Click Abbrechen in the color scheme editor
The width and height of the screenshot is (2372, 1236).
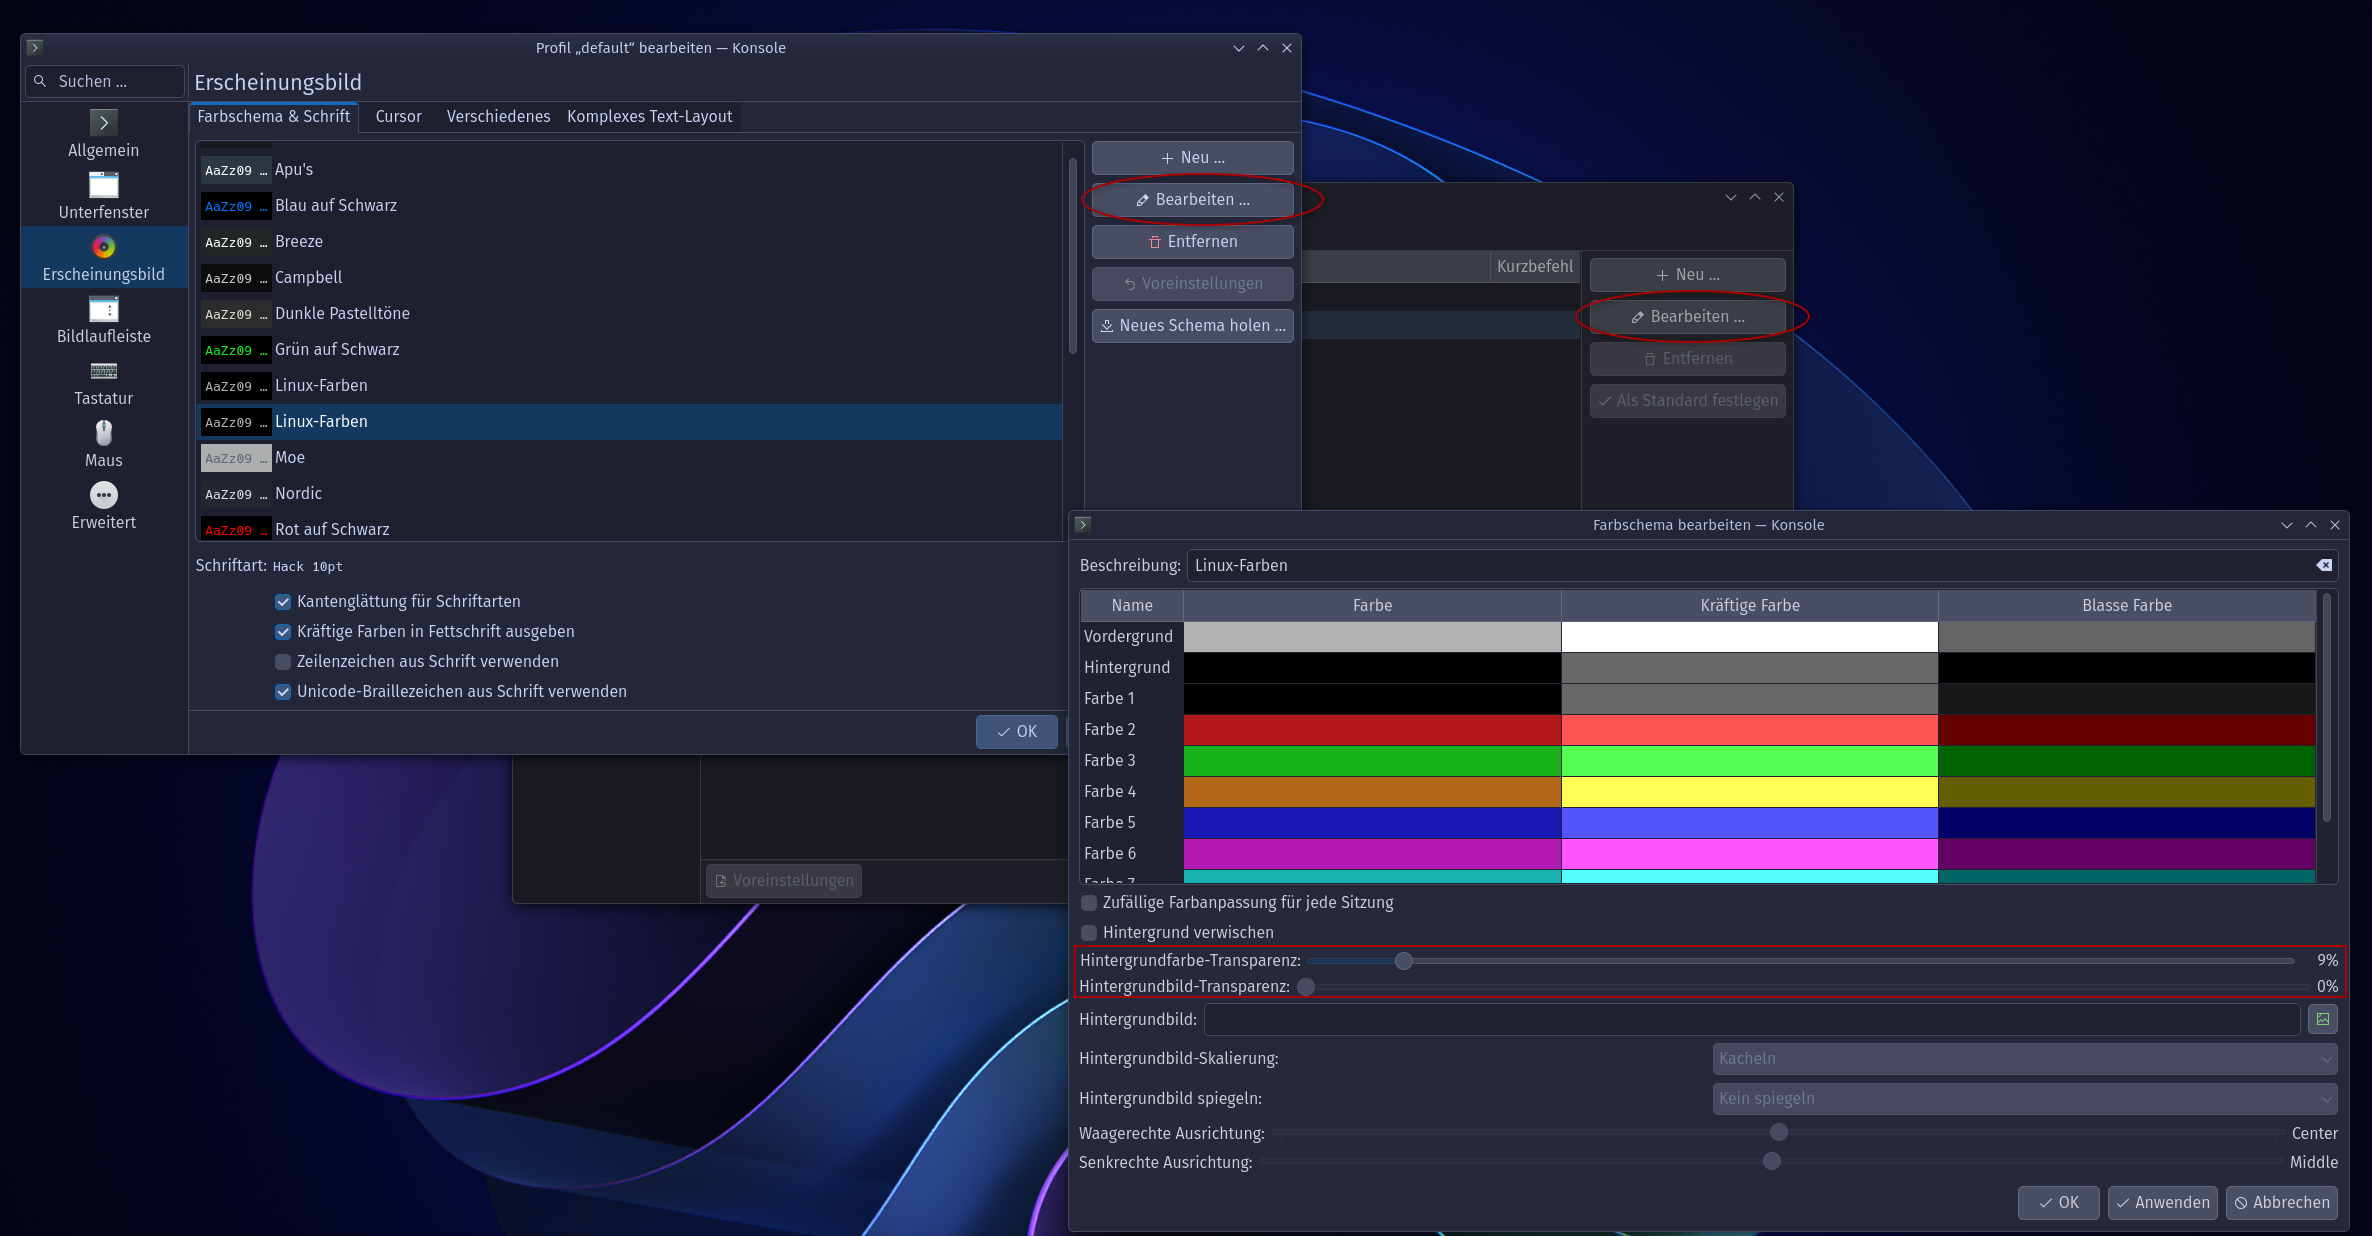click(x=2281, y=1203)
